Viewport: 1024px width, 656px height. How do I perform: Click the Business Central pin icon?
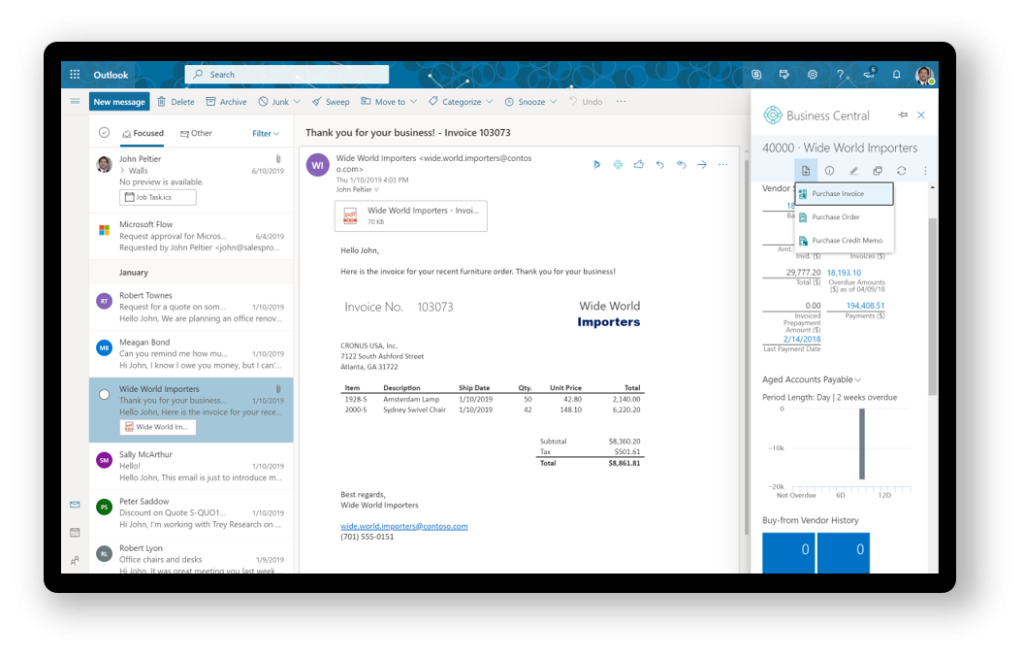point(903,115)
